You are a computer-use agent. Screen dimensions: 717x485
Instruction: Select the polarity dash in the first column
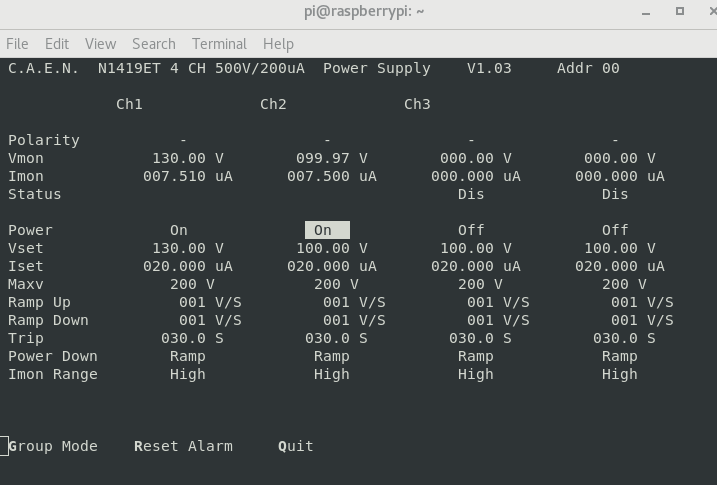tap(183, 140)
